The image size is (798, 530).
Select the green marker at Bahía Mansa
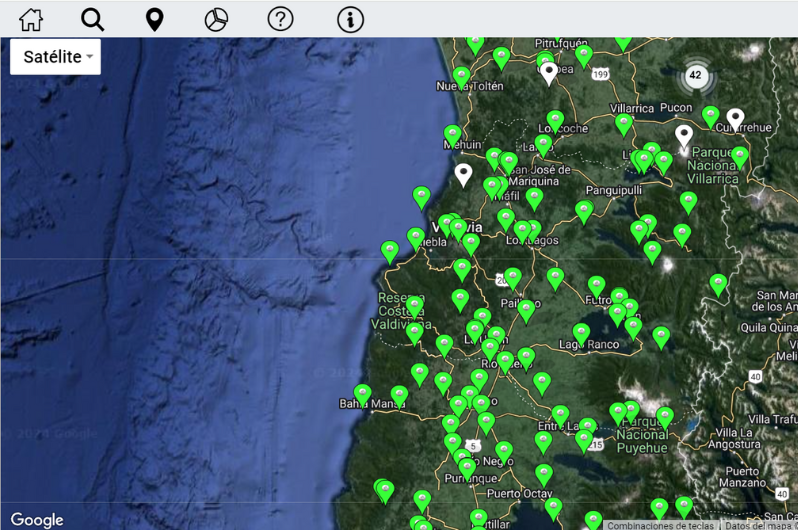pyautogui.click(x=363, y=393)
